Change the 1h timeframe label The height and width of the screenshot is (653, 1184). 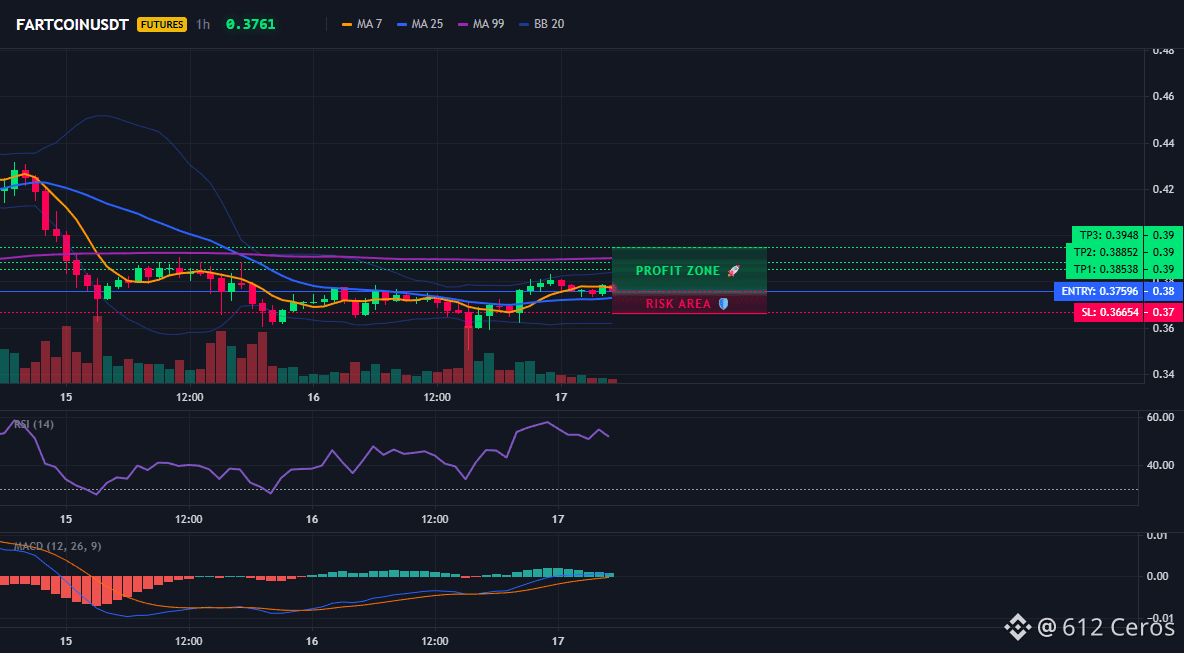203,24
